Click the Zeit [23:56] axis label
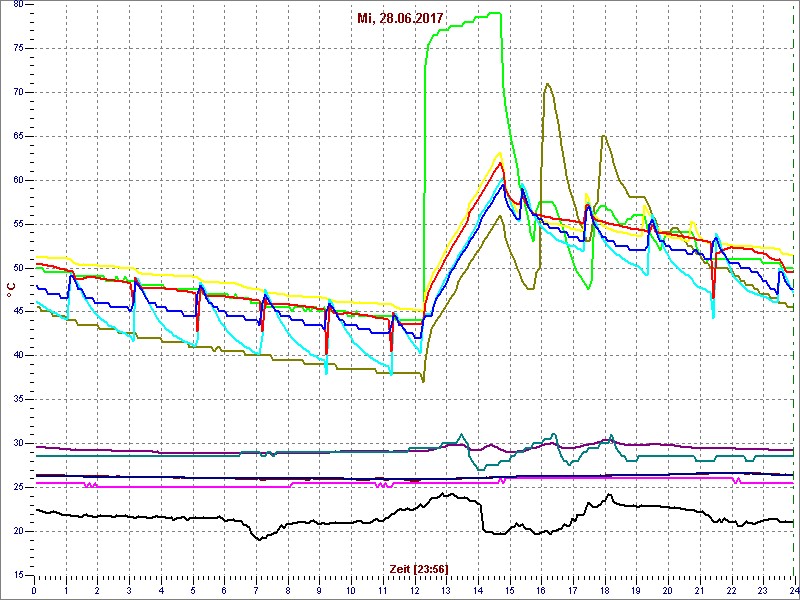The width and height of the screenshot is (800, 600). click(419, 569)
